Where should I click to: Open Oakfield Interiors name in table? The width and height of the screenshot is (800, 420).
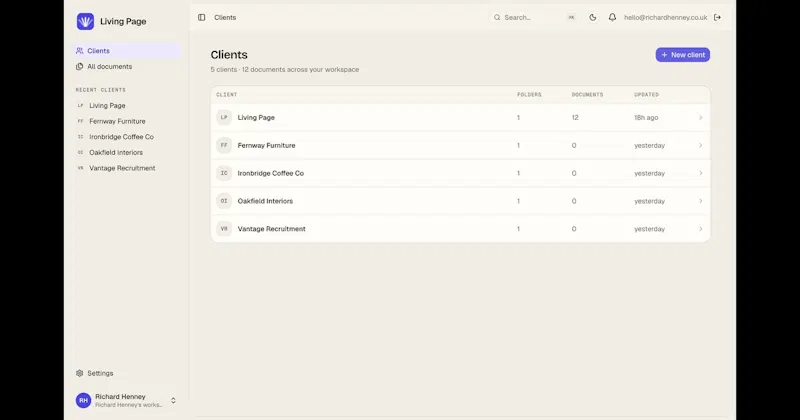[x=265, y=201]
